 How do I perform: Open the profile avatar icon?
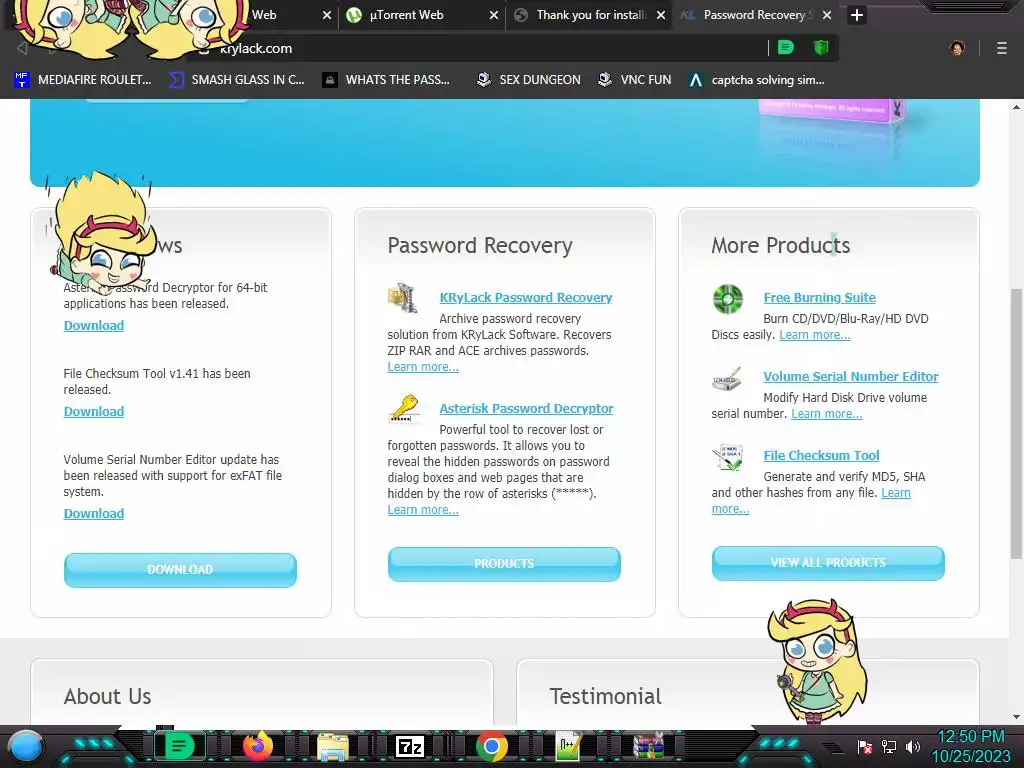pos(957,48)
